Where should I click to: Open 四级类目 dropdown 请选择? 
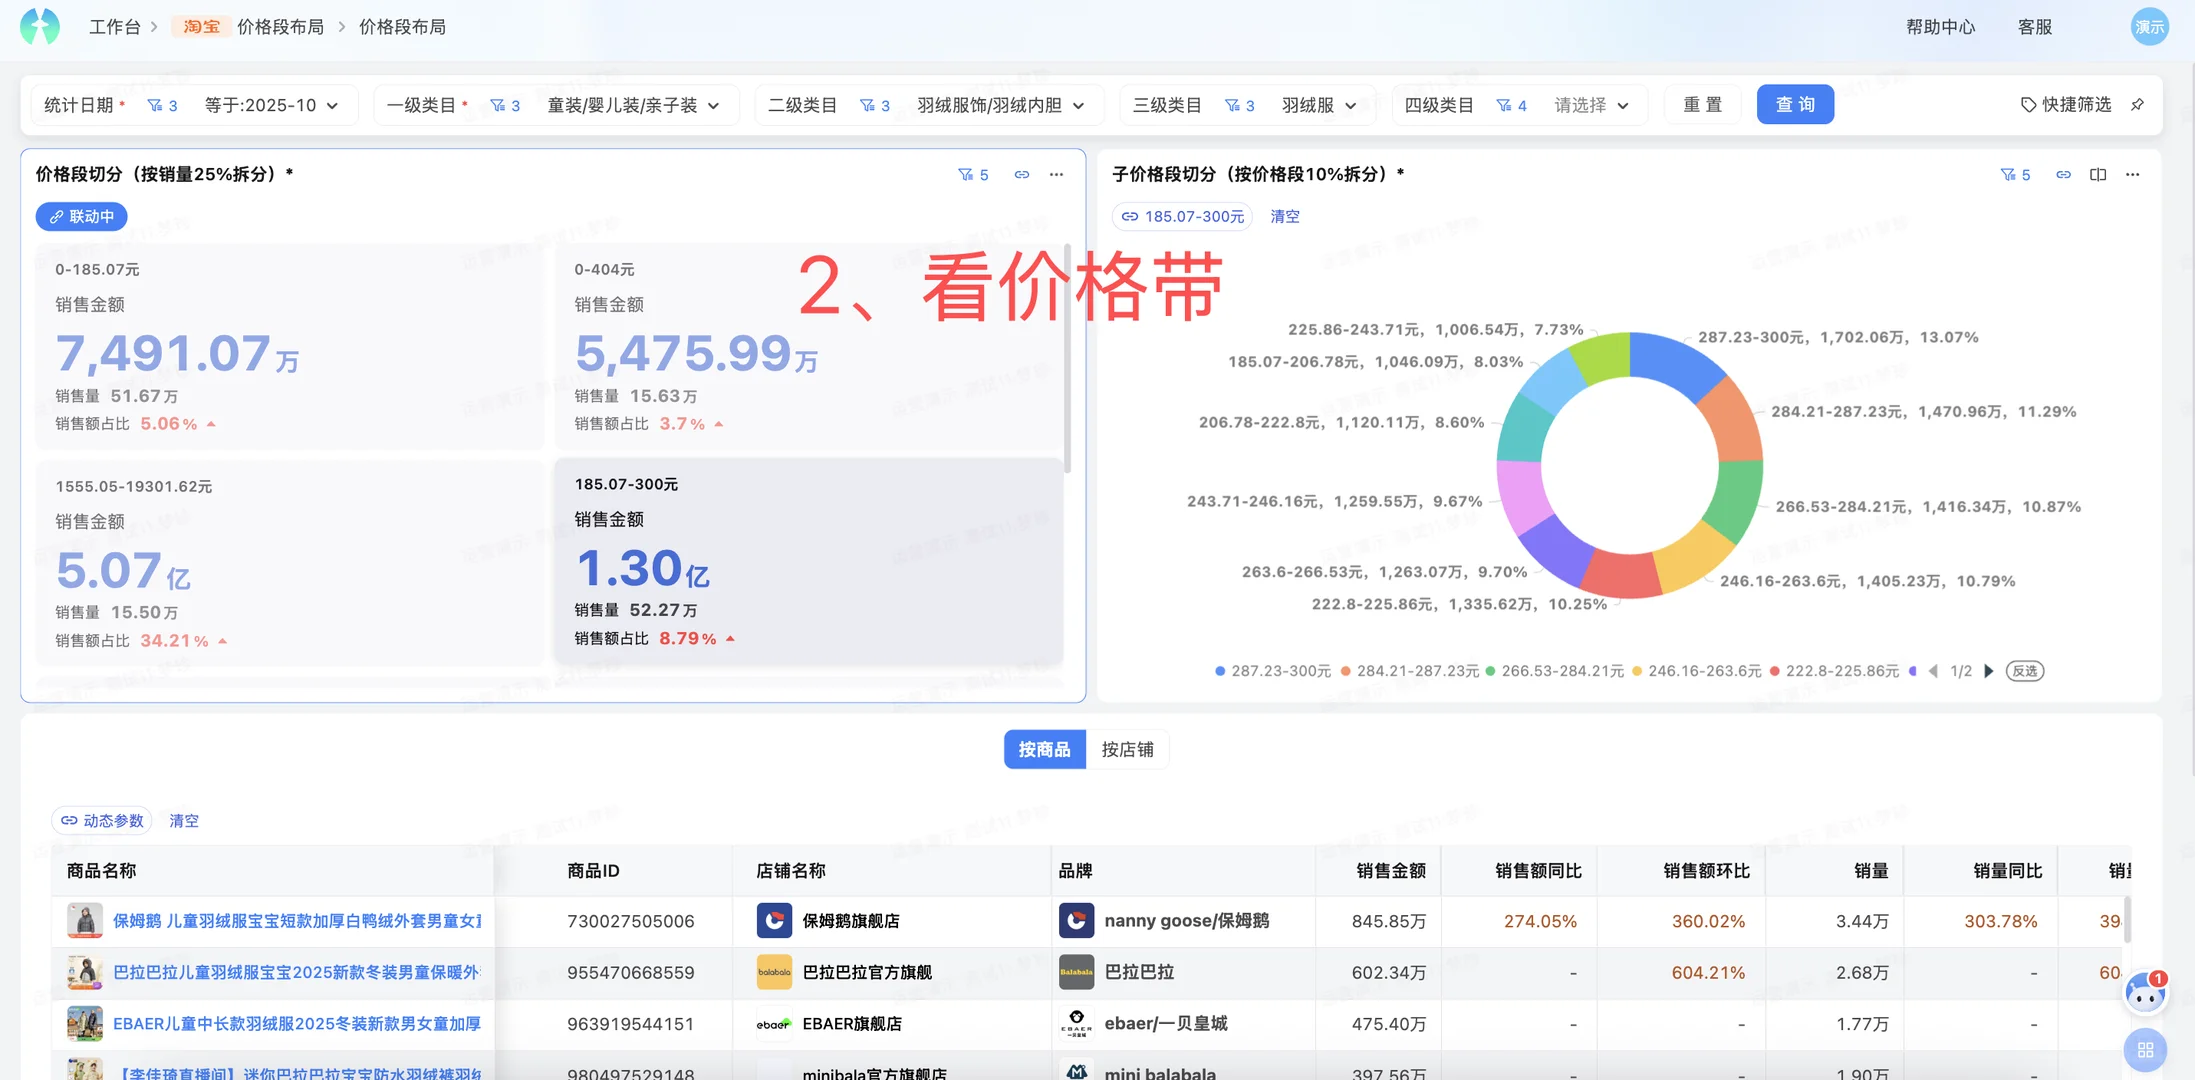pyautogui.click(x=1592, y=105)
